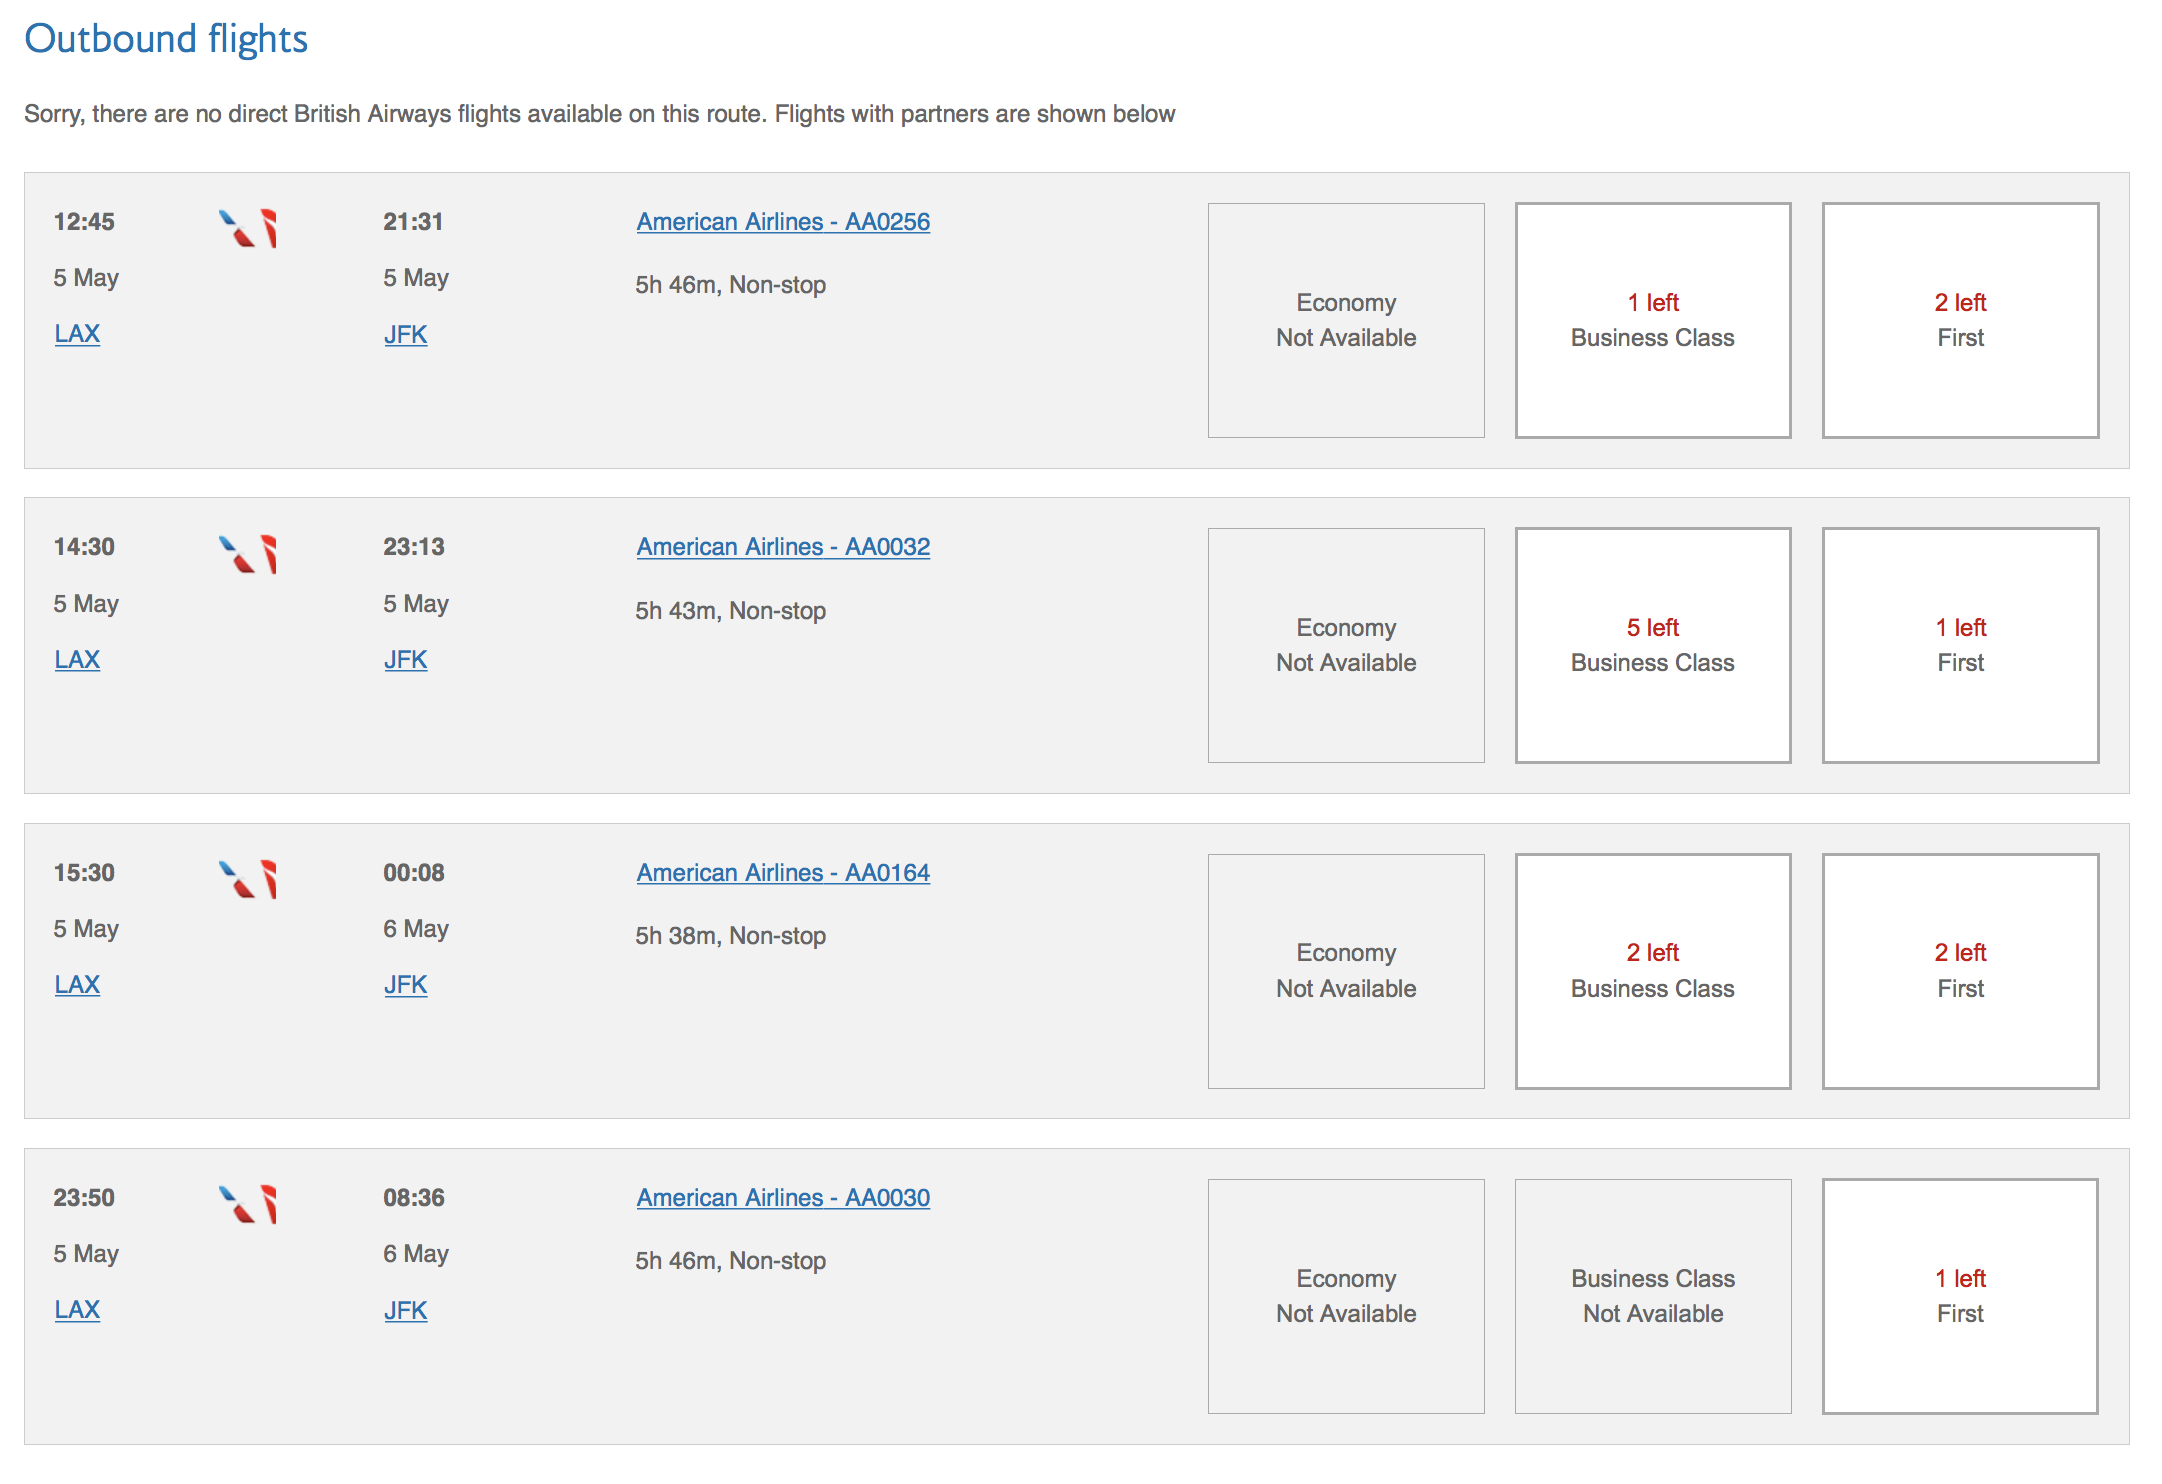Open American Airlines - AA0032 flight link
Viewport: 2162px width, 1484px height.
click(x=783, y=547)
